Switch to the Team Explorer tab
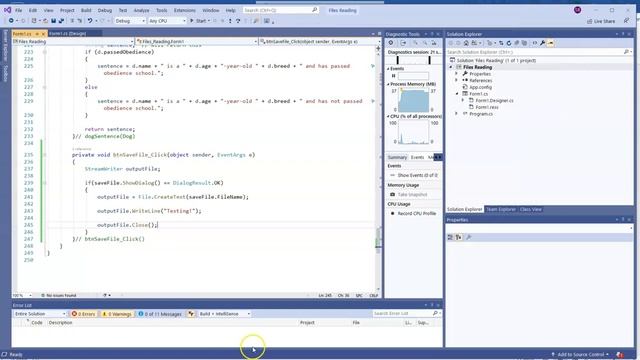The width and height of the screenshot is (640, 360). pyautogui.click(x=500, y=209)
